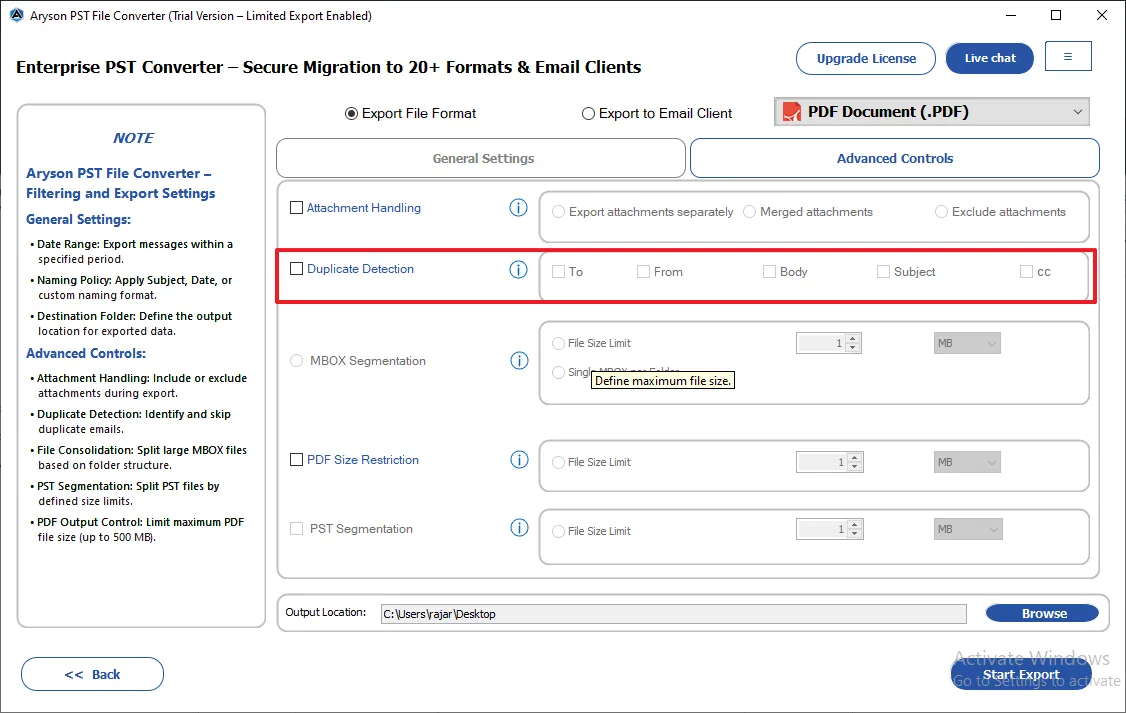Screen dimensions: 1126x713
Task: Click the 'General Settings:' heading in note panel
Action: click(x=78, y=220)
